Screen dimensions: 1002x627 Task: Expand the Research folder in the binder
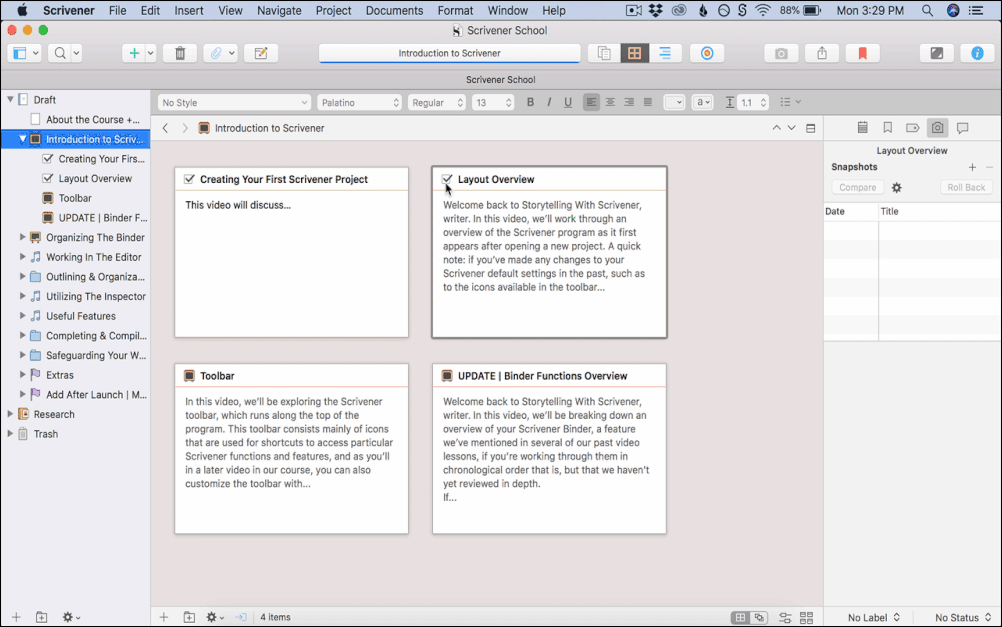(11, 414)
